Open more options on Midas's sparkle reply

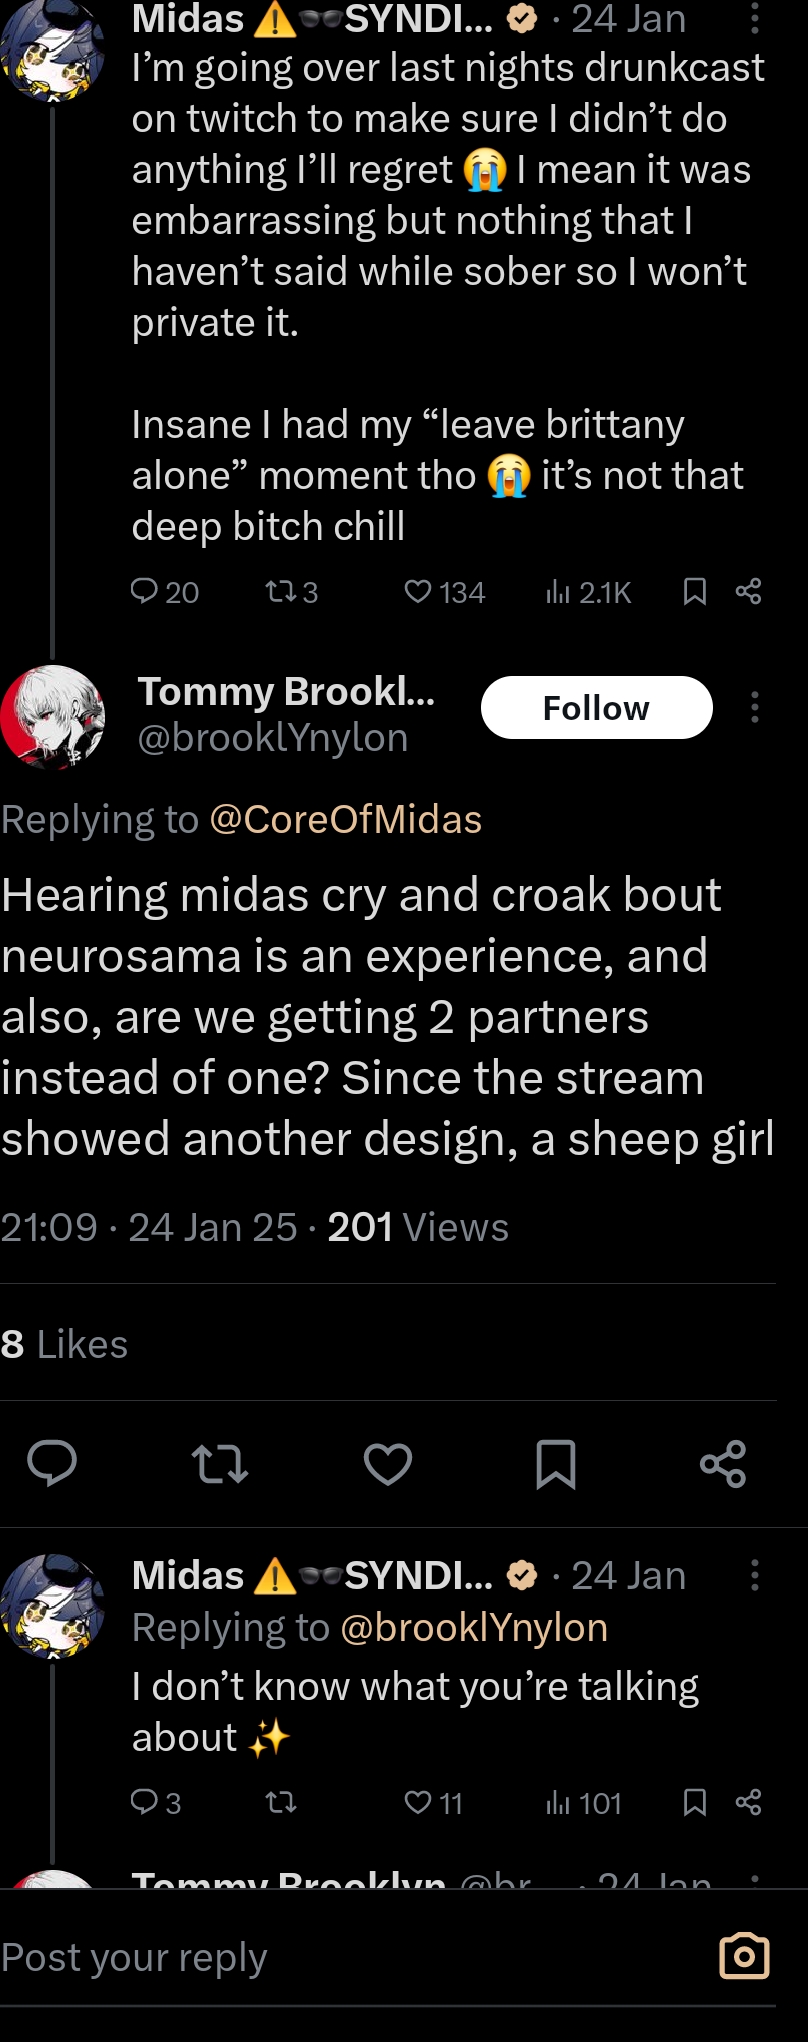click(755, 1575)
